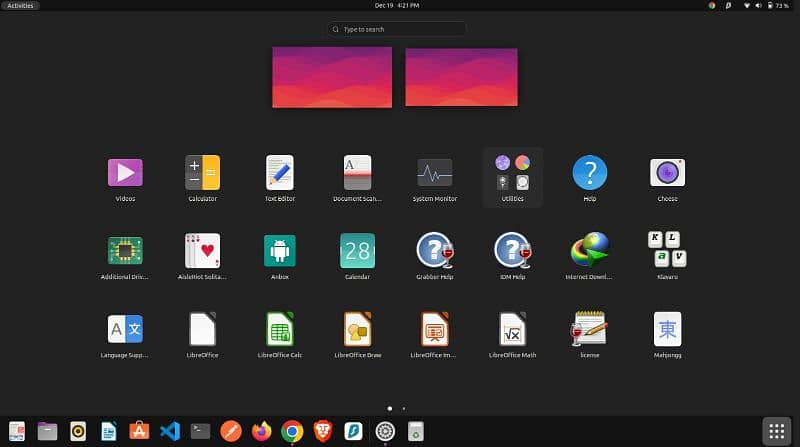Launch the Calculator app
This screenshot has height=447, width=800.
pos(202,173)
